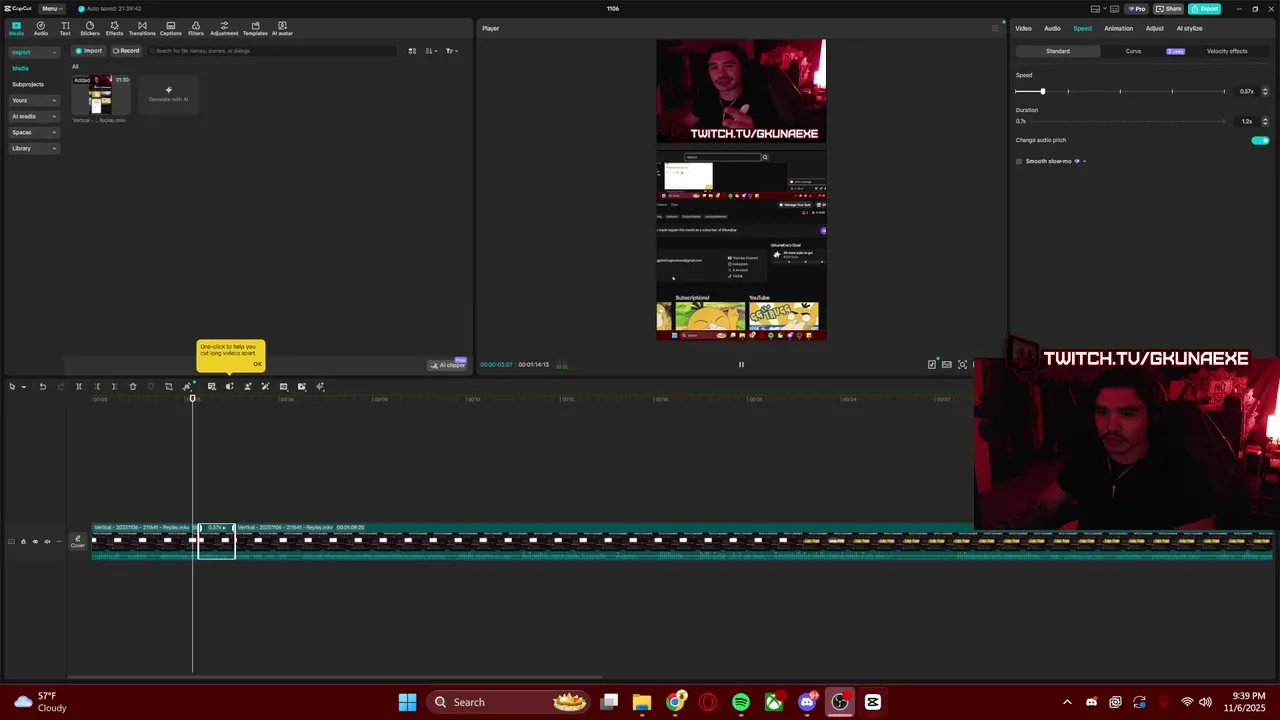Screen dimensions: 1280x720
Task: Open the Transitions panel
Action: [x=142, y=28]
